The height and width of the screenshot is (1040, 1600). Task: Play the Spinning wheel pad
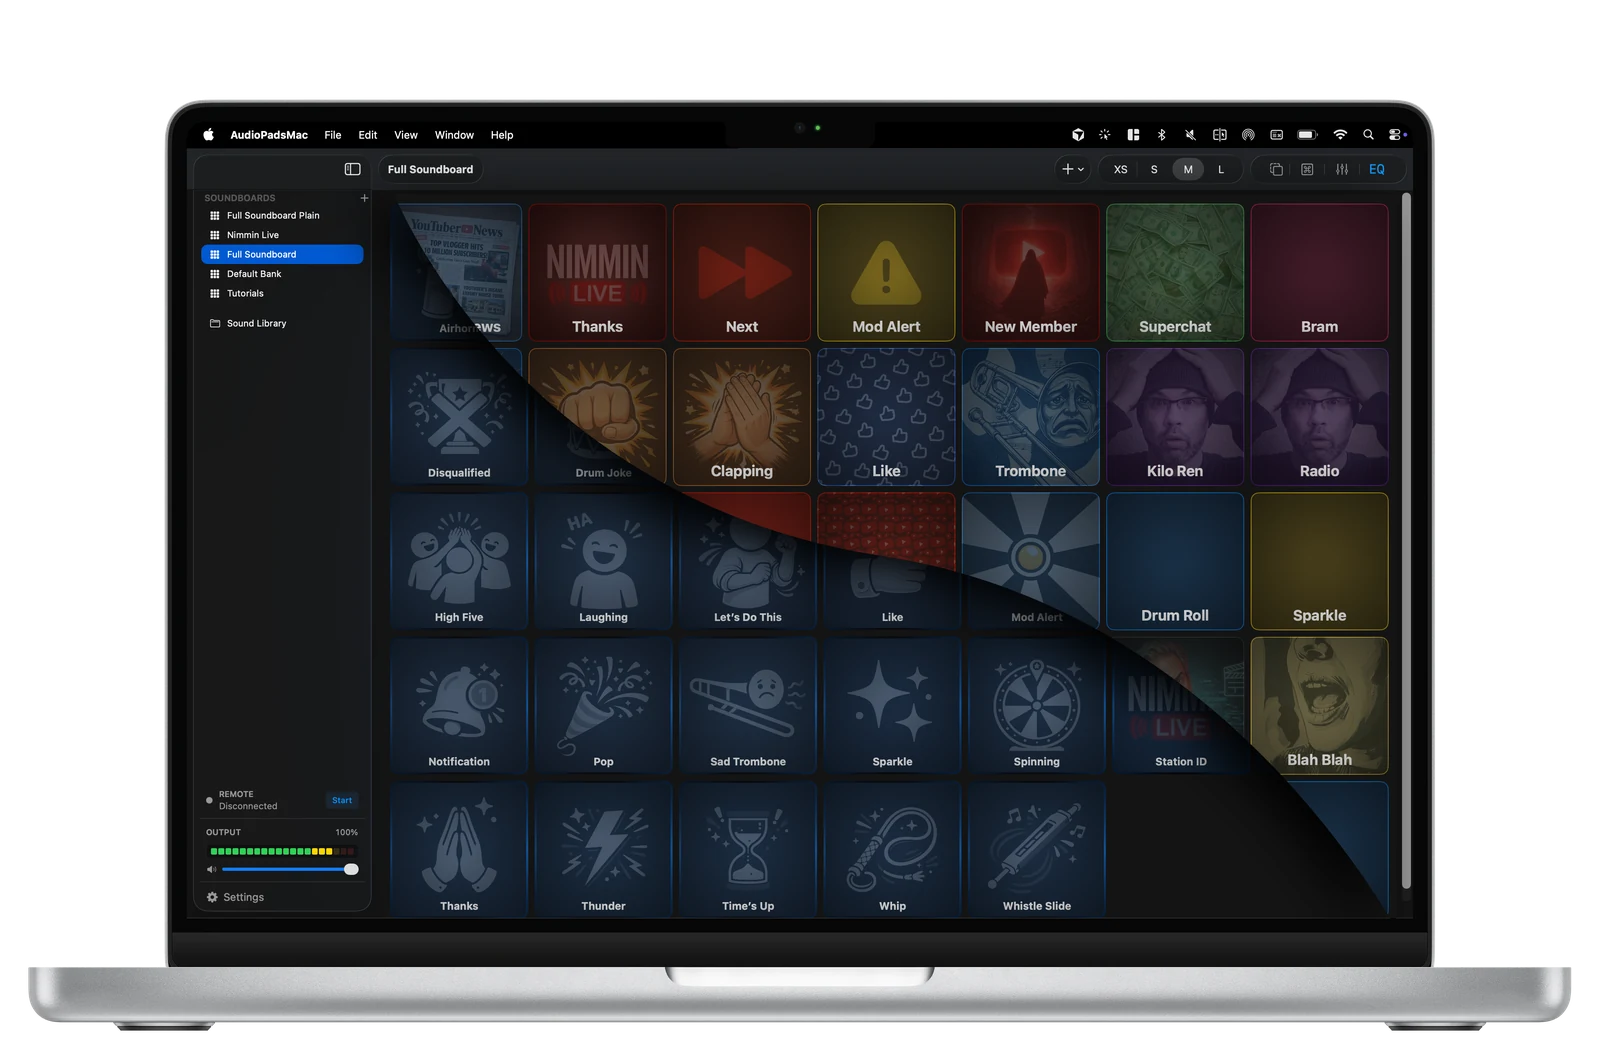point(1036,706)
